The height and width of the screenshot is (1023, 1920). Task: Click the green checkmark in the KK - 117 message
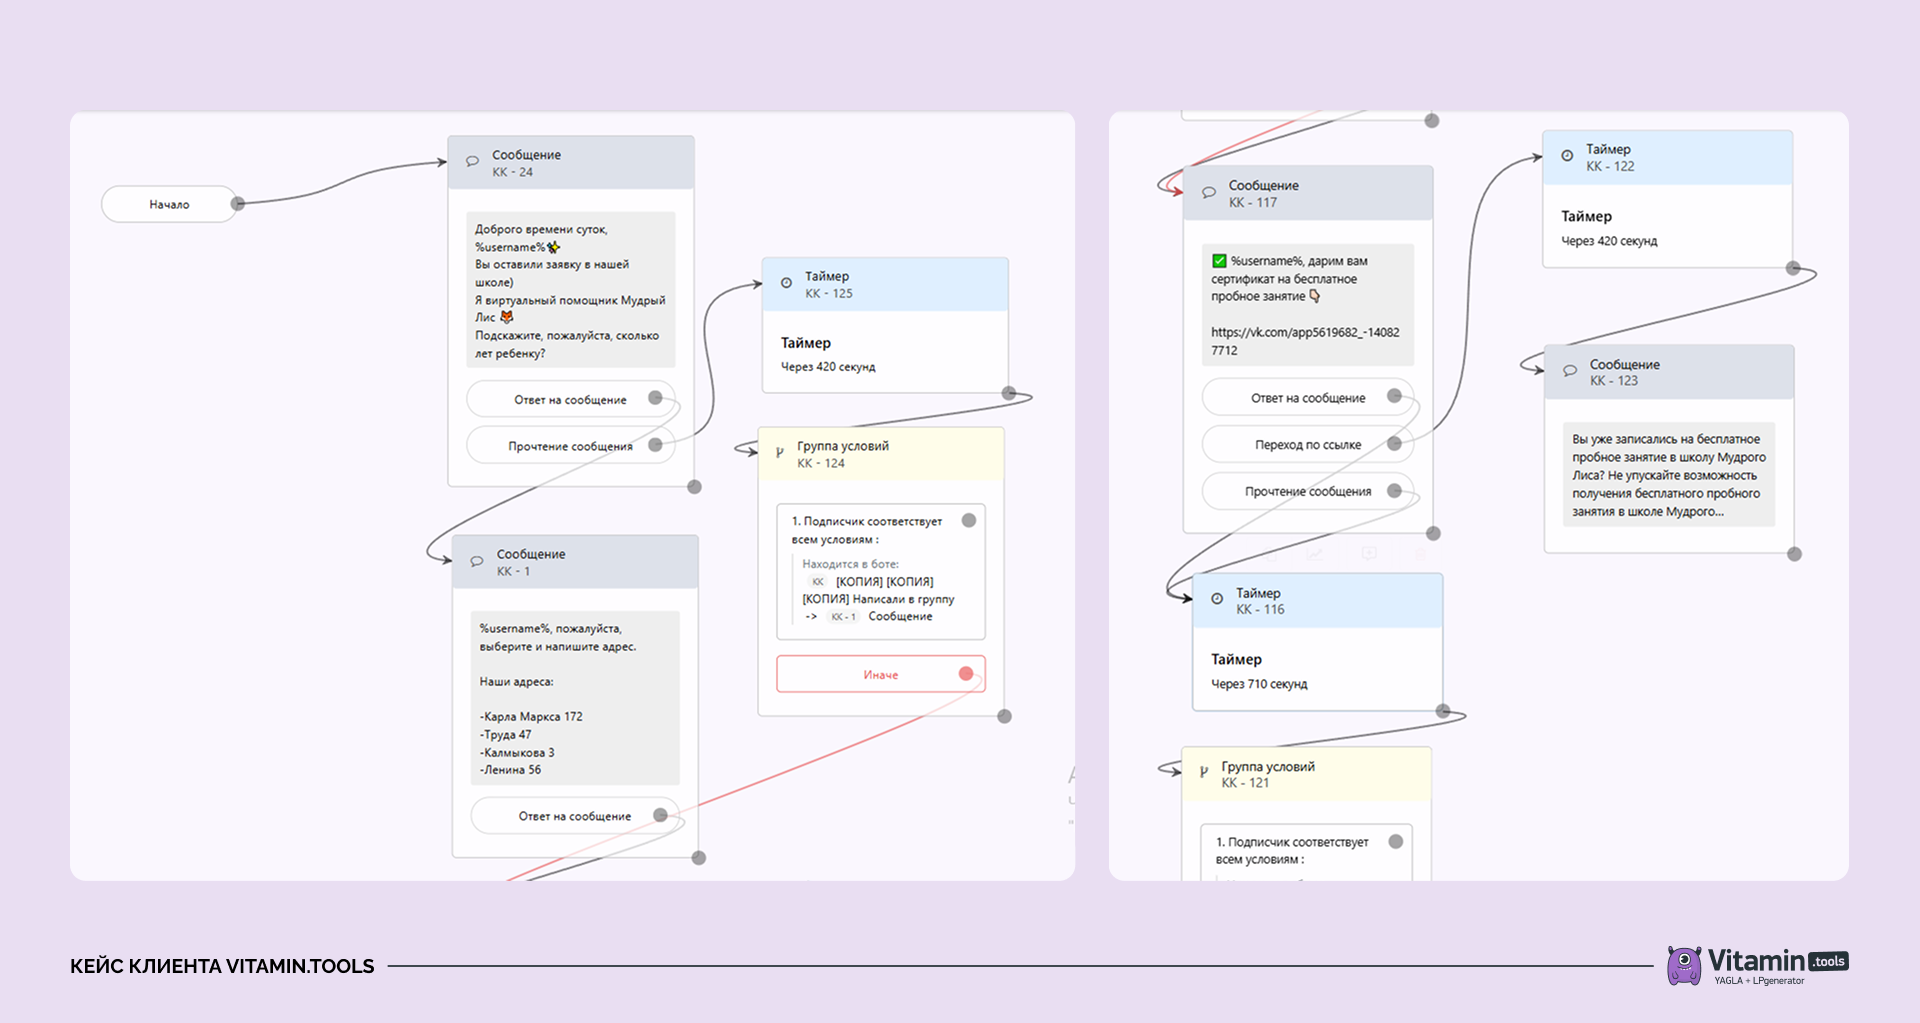1219,261
